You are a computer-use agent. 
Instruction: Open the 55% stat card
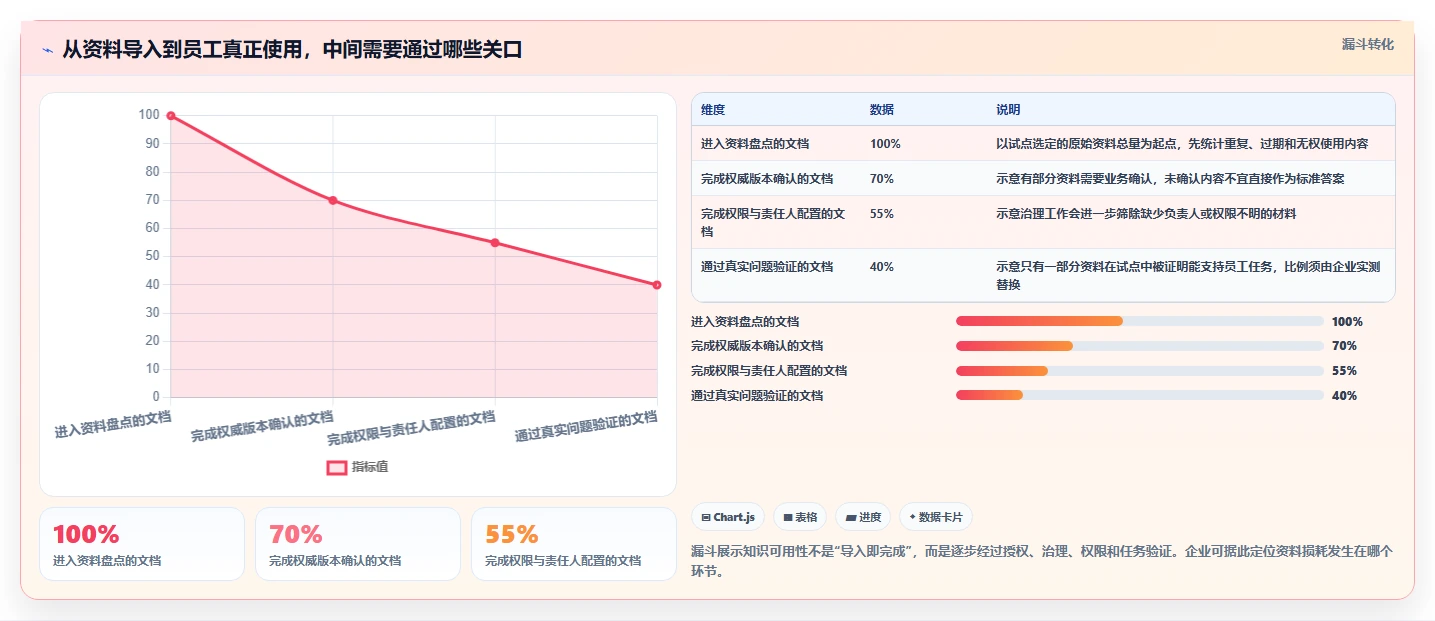574,544
